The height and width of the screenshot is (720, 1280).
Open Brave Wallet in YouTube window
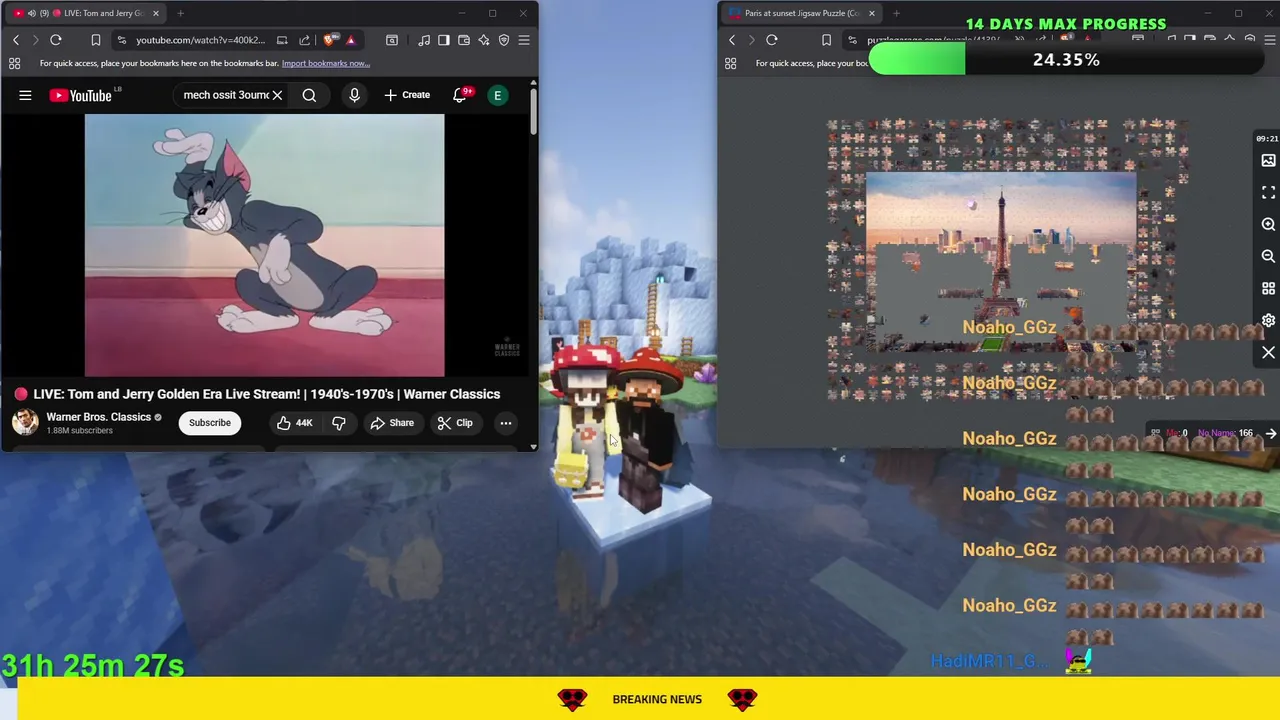click(x=464, y=40)
